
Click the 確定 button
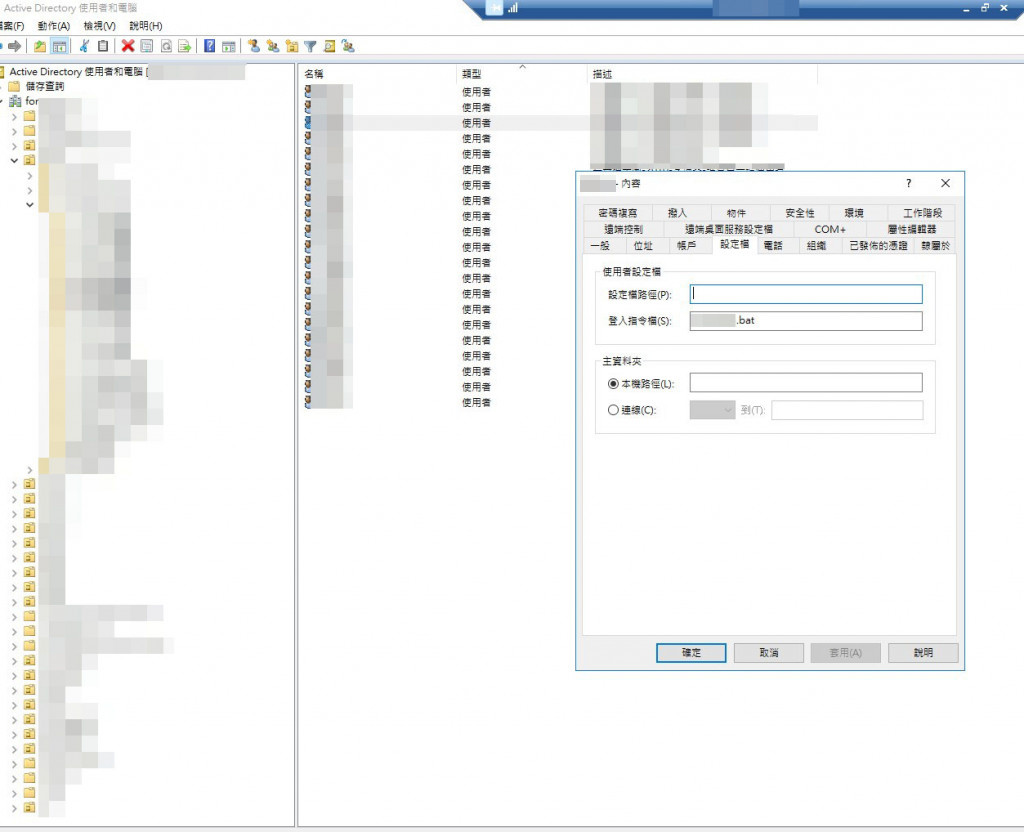pyautogui.click(x=691, y=652)
